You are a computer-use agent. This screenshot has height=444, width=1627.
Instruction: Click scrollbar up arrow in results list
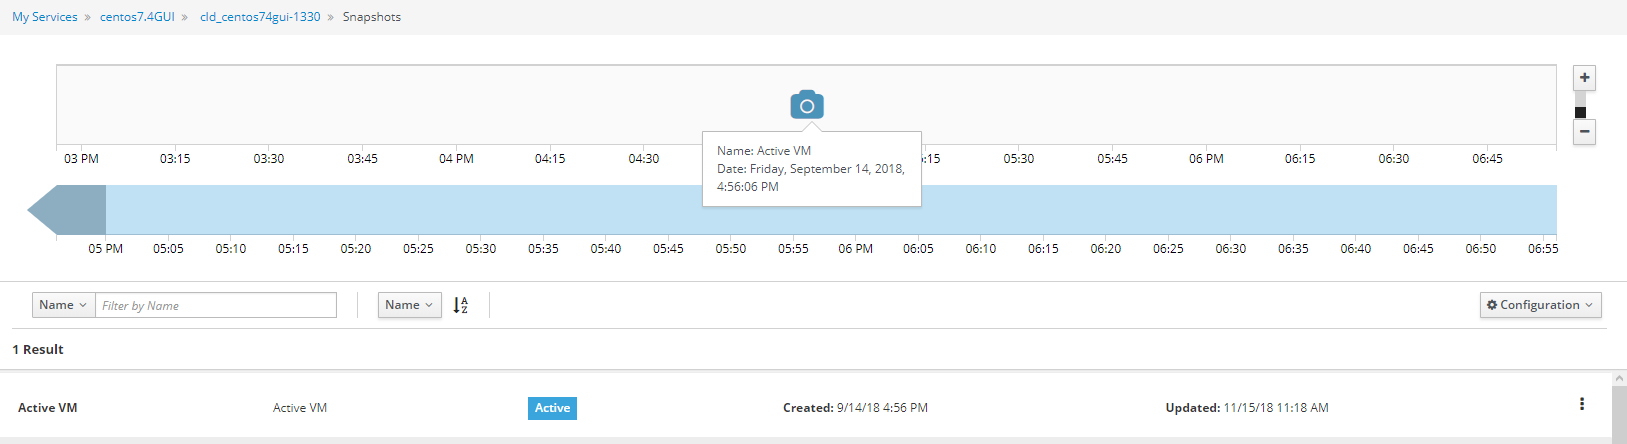coord(1620,379)
